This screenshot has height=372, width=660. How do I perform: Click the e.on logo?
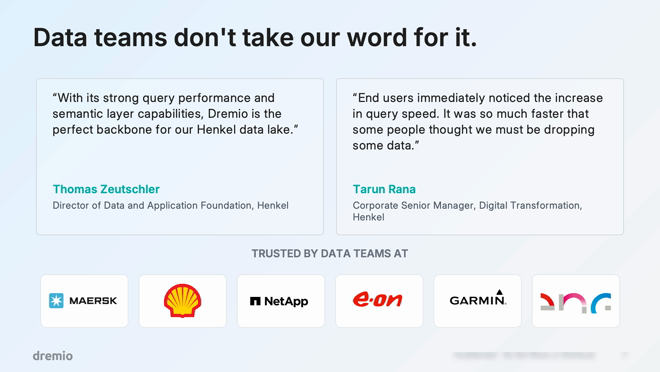click(x=378, y=300)
